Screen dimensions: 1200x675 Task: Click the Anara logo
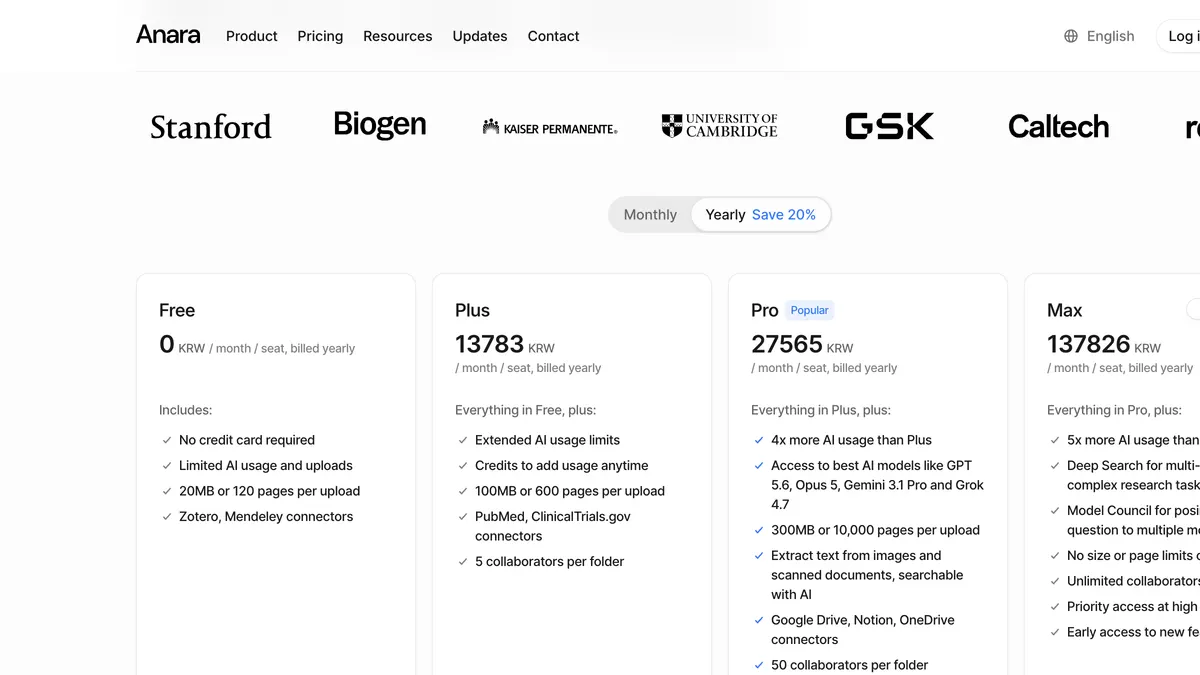coord(168,35)
